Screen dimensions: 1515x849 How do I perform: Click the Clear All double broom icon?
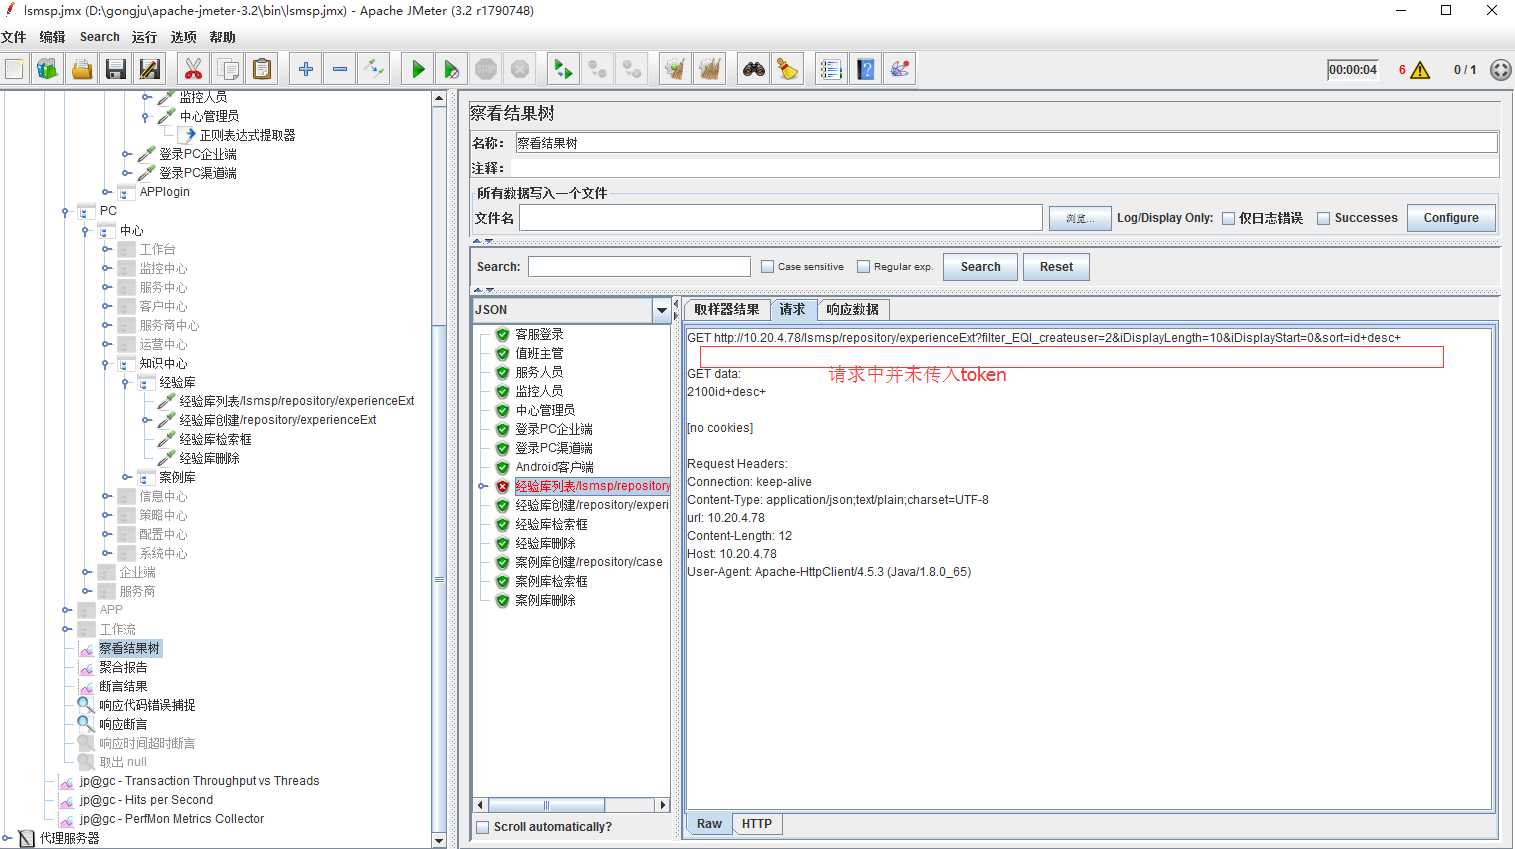(710, 69)
